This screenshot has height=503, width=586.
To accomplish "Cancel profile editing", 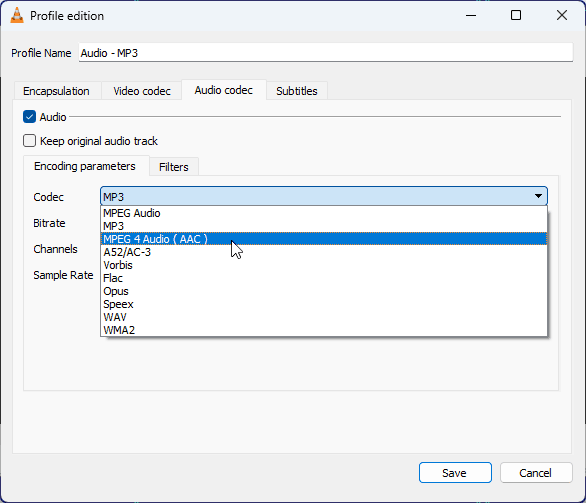I will click(x=536, y=473).
